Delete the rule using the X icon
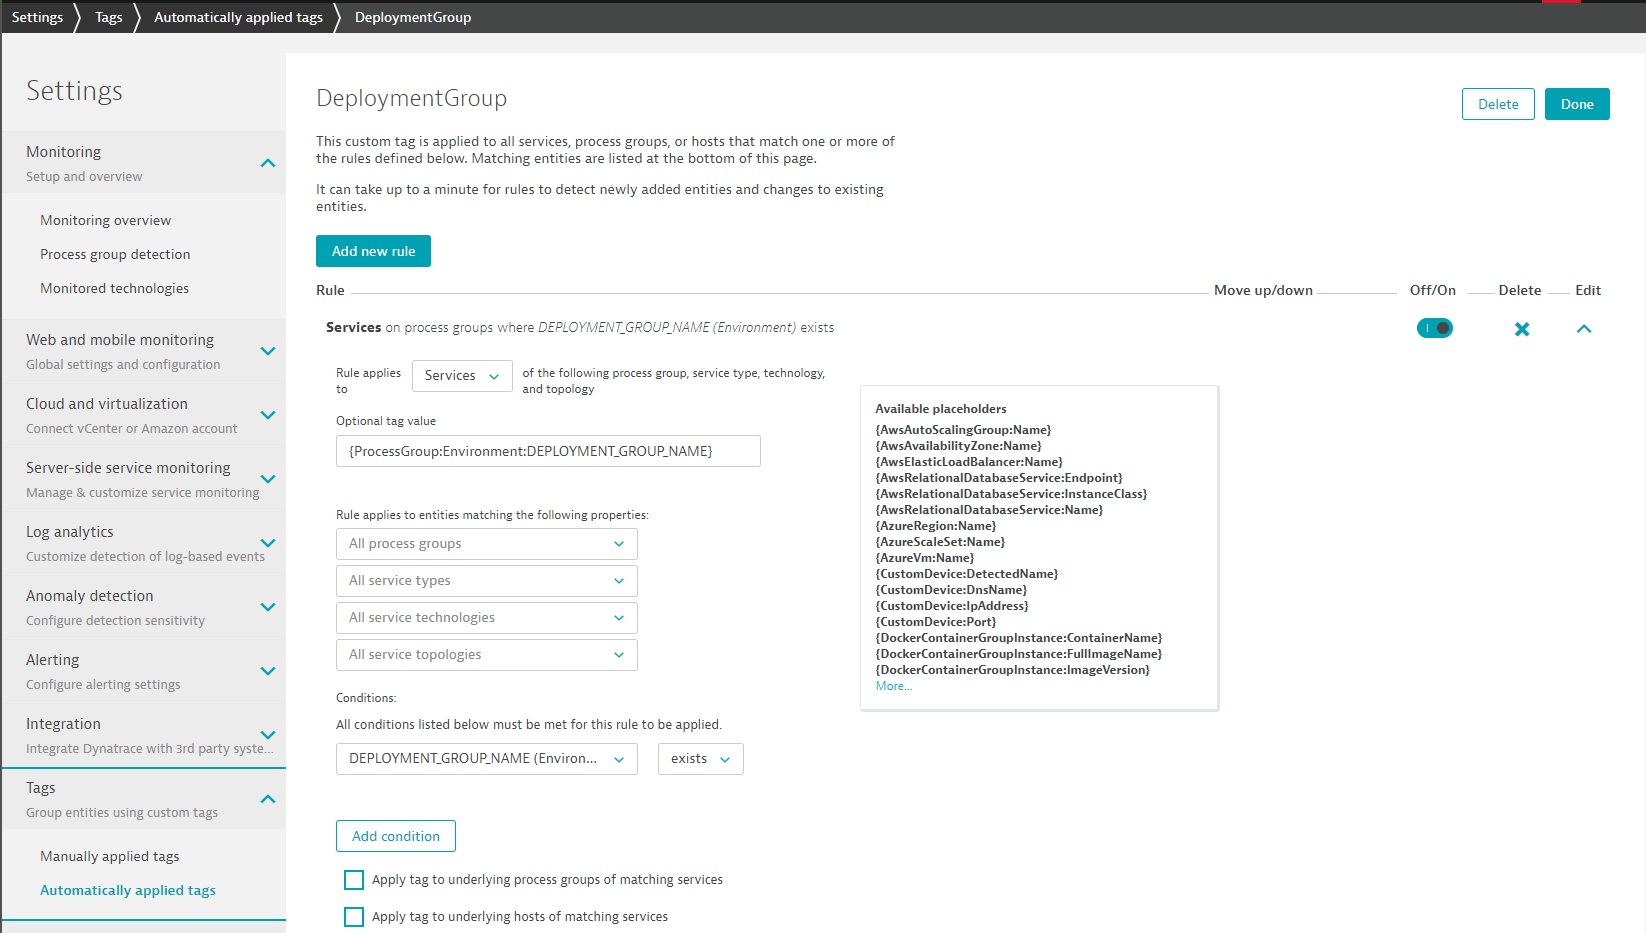The image size is (1646, 933). (1521, 329)
